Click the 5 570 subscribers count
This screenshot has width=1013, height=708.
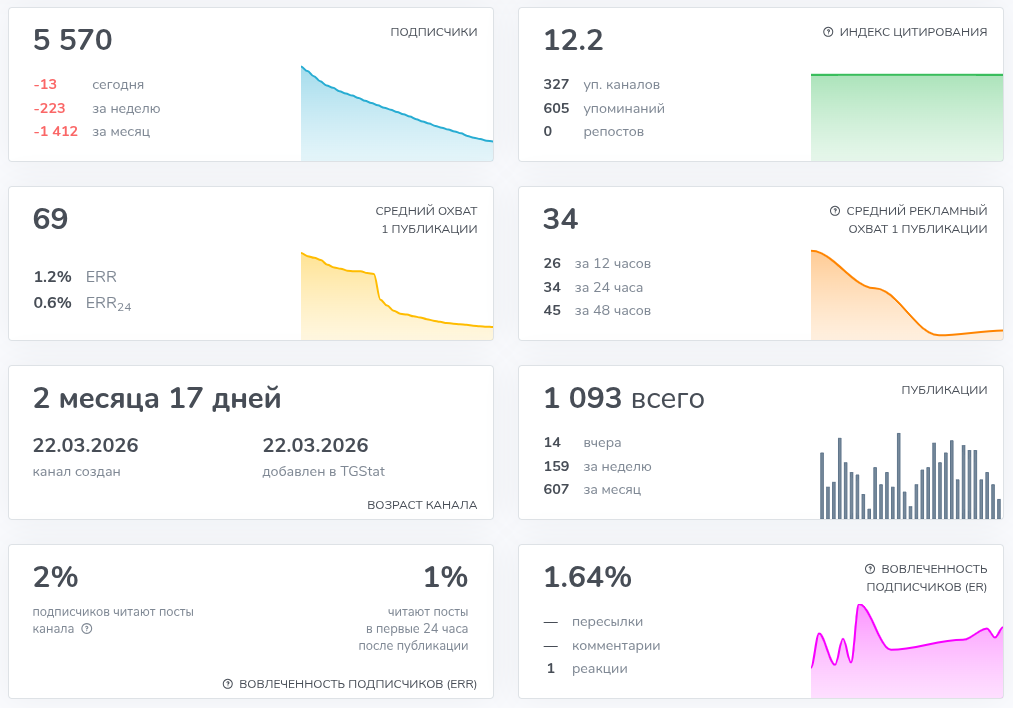click(72, 40)
